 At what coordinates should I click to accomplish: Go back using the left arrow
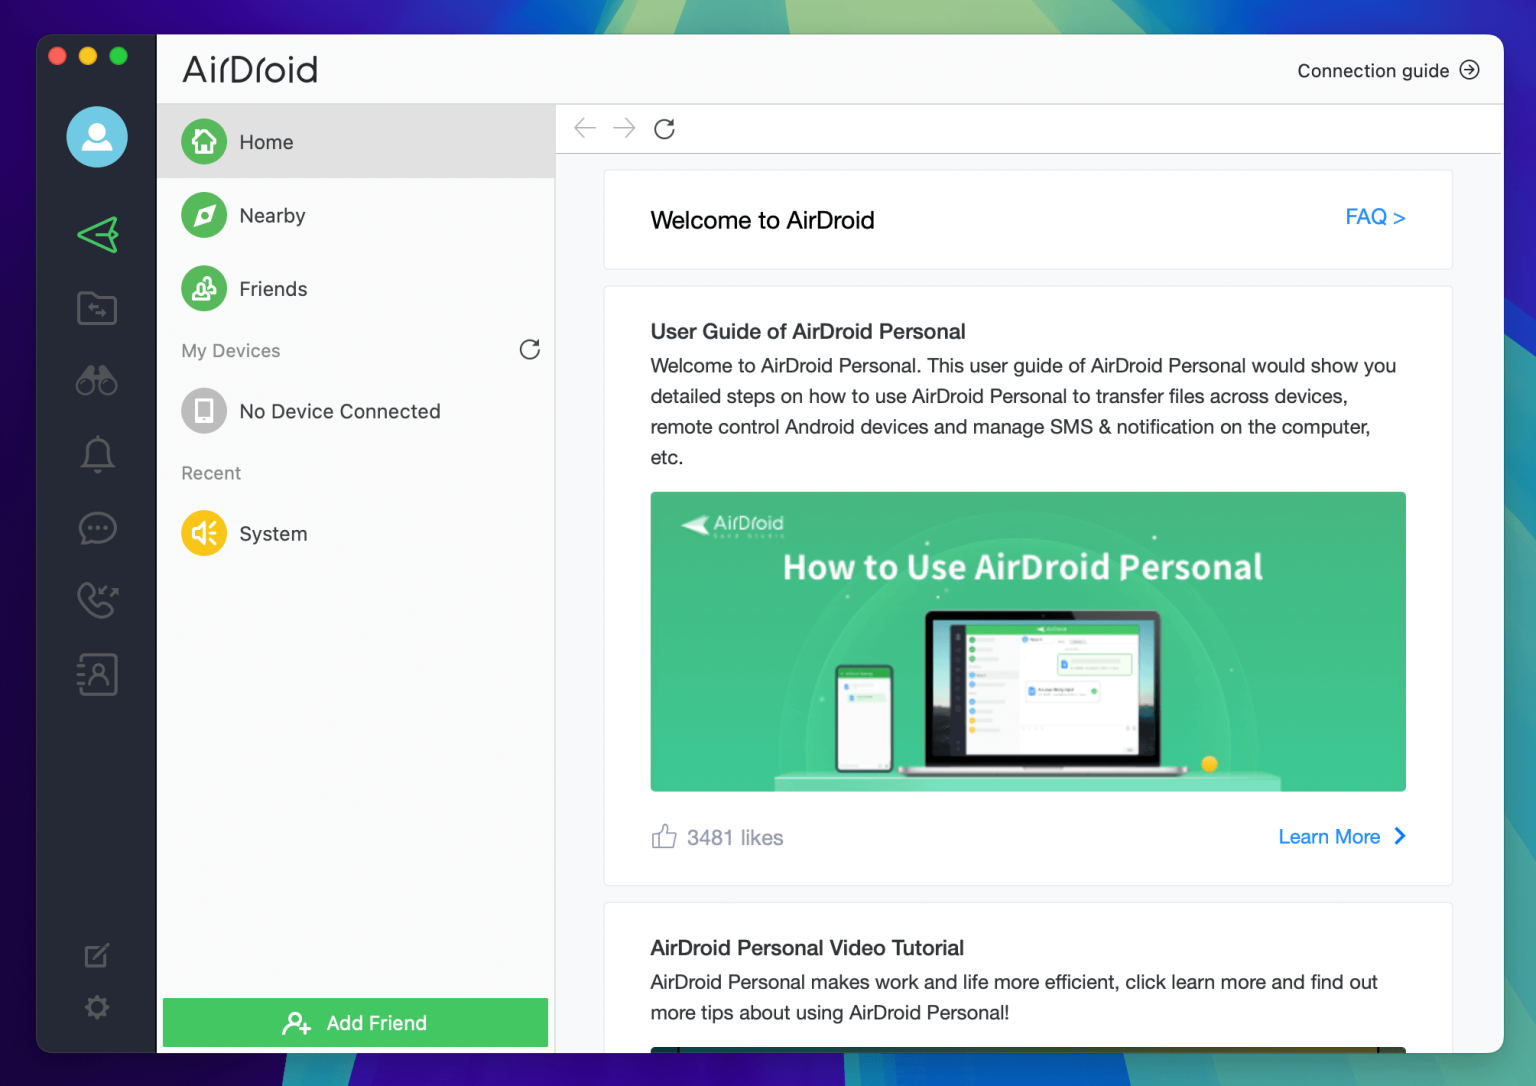tap(585, 128)
